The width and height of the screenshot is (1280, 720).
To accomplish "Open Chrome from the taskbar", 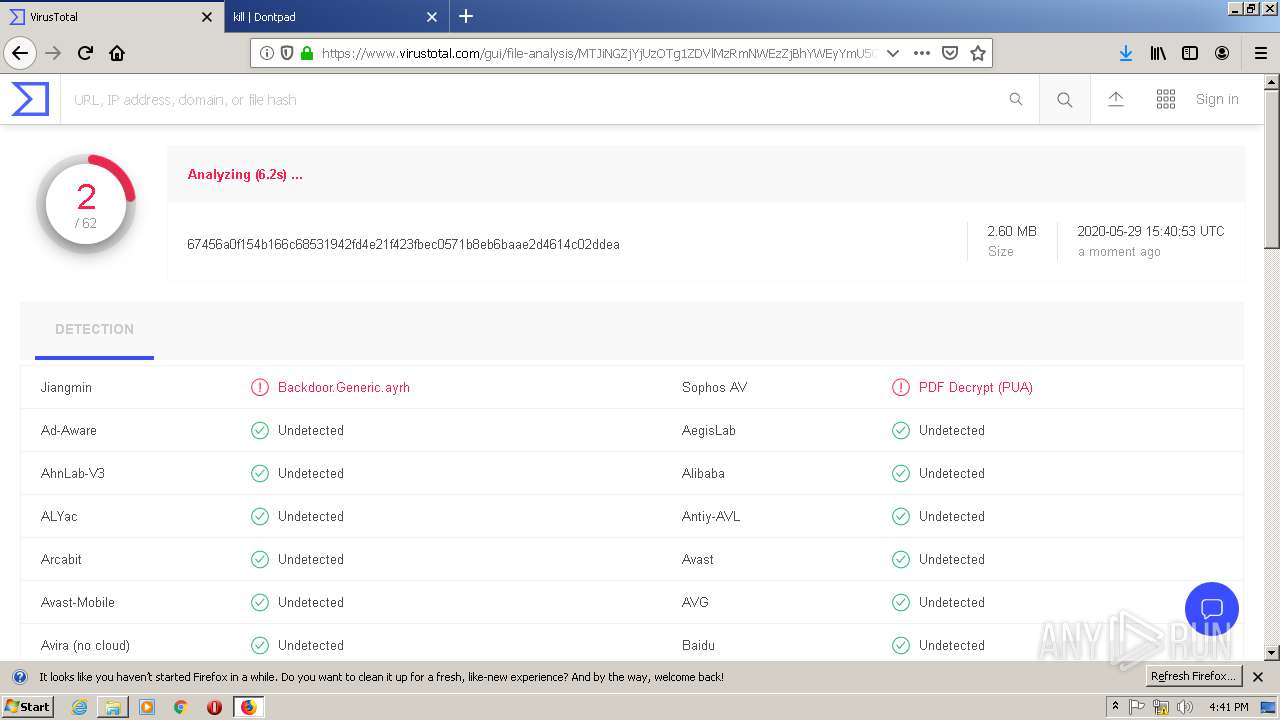I will click(x=180, y=707).
